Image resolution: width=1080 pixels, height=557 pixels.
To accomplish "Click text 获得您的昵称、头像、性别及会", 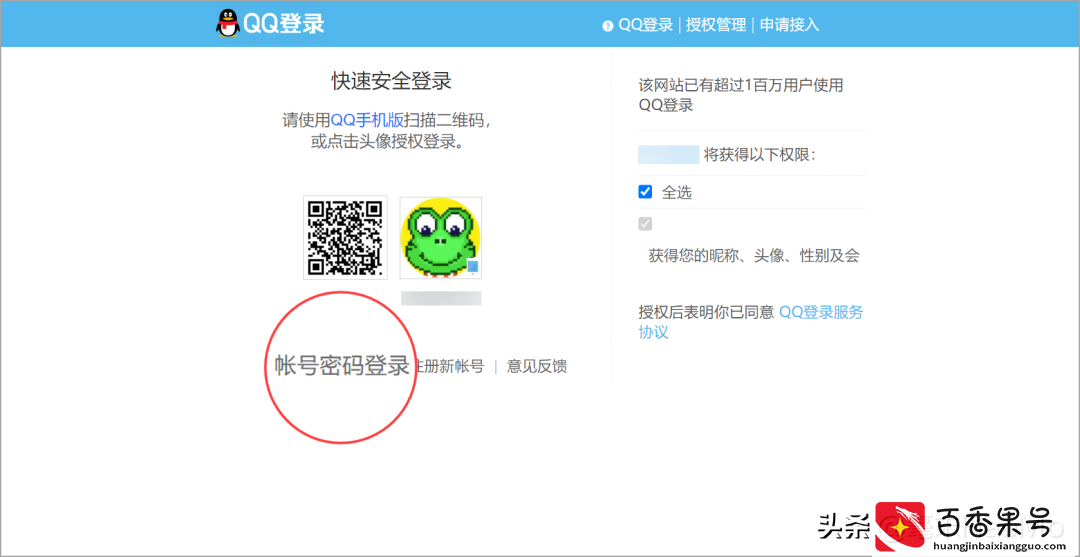I will pyautogui.click(x=754, y=256).
